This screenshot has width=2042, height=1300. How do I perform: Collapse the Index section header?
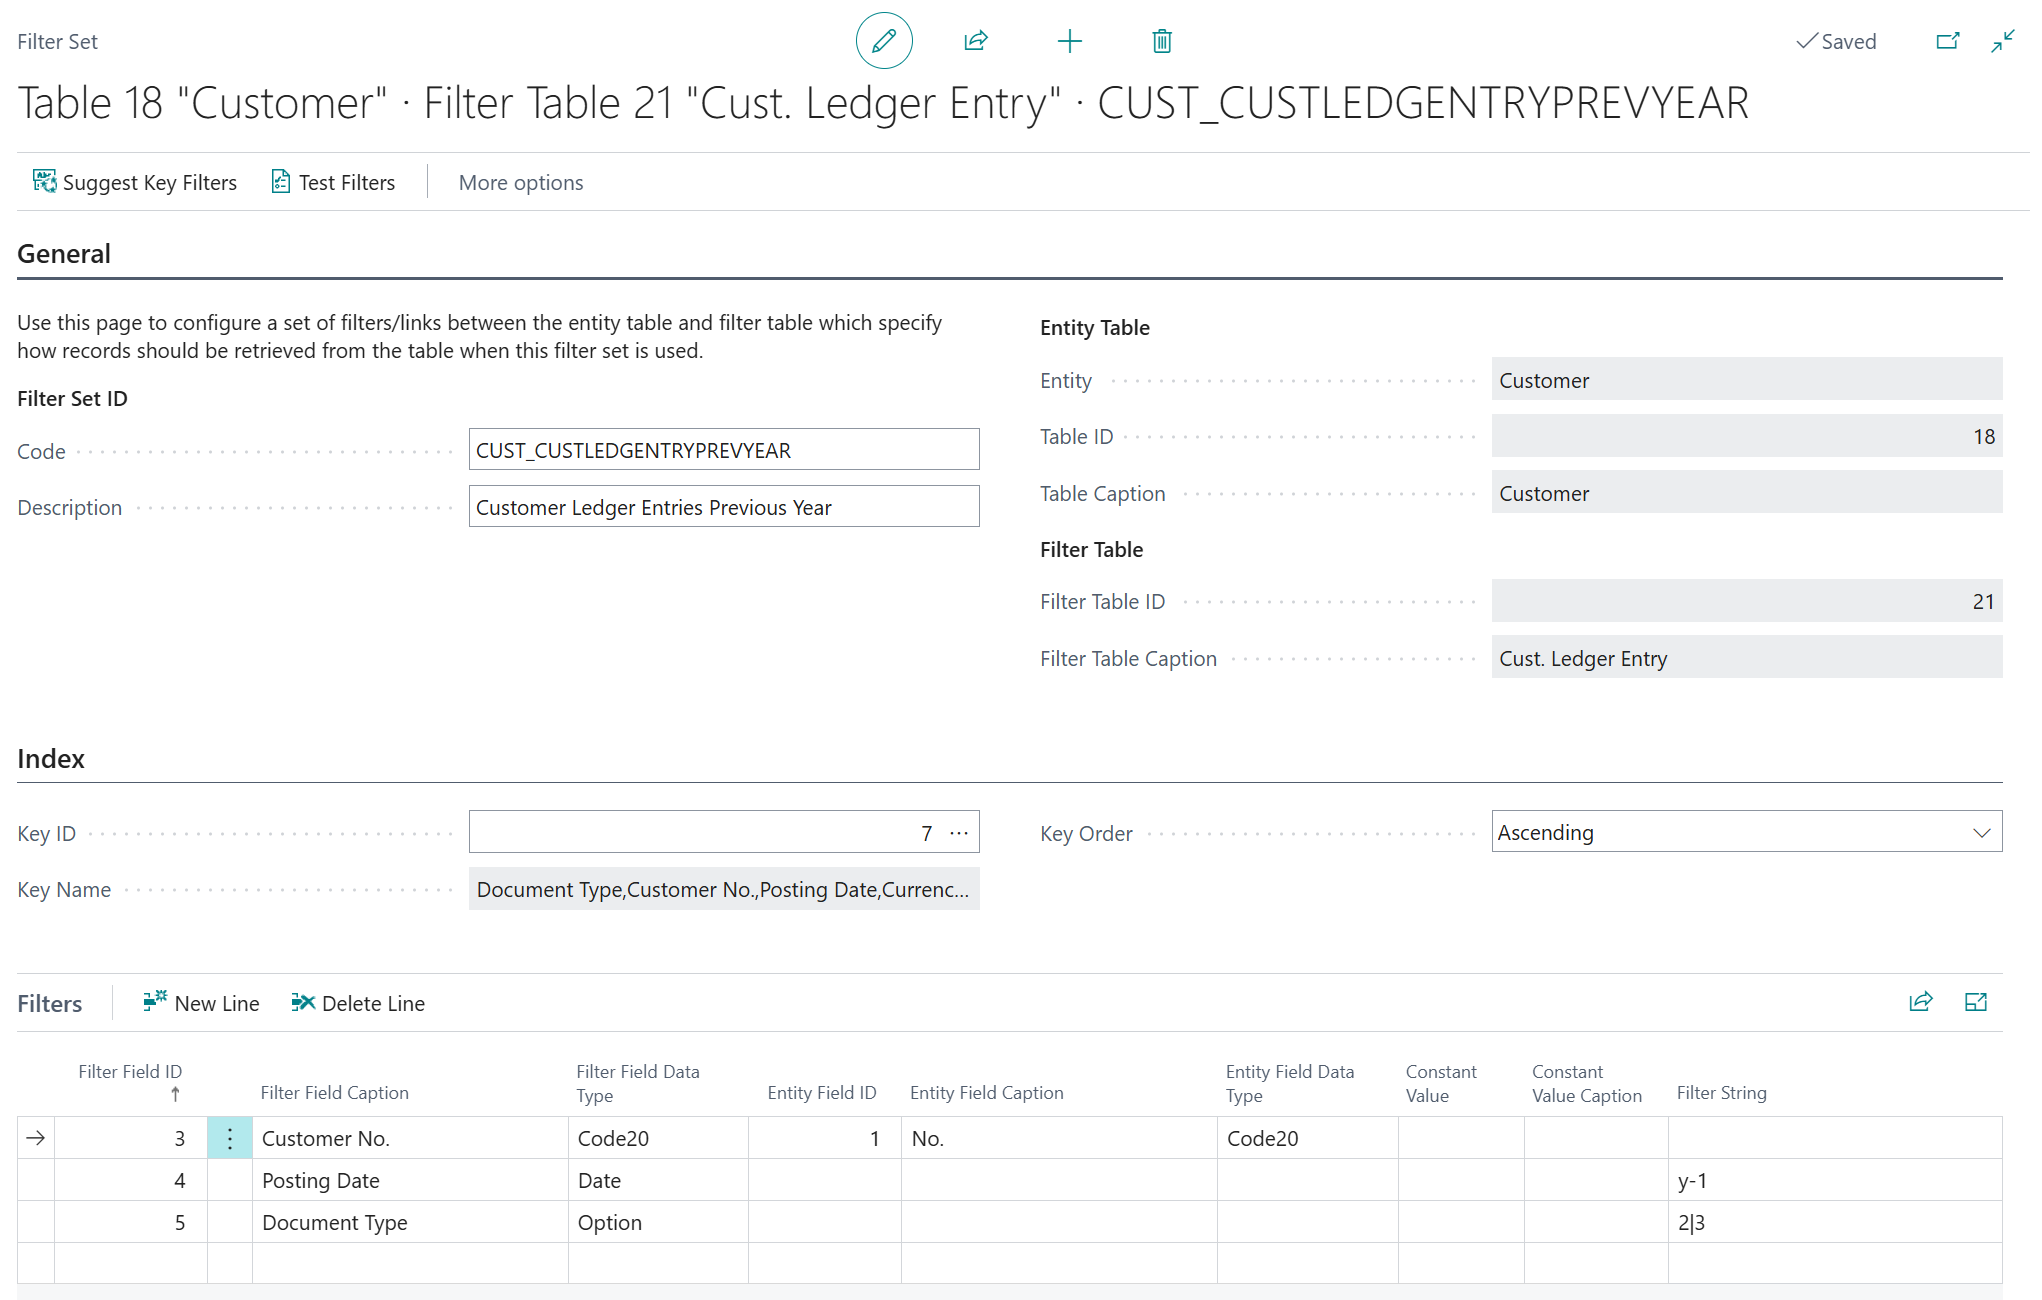click(x=51, y=759)
